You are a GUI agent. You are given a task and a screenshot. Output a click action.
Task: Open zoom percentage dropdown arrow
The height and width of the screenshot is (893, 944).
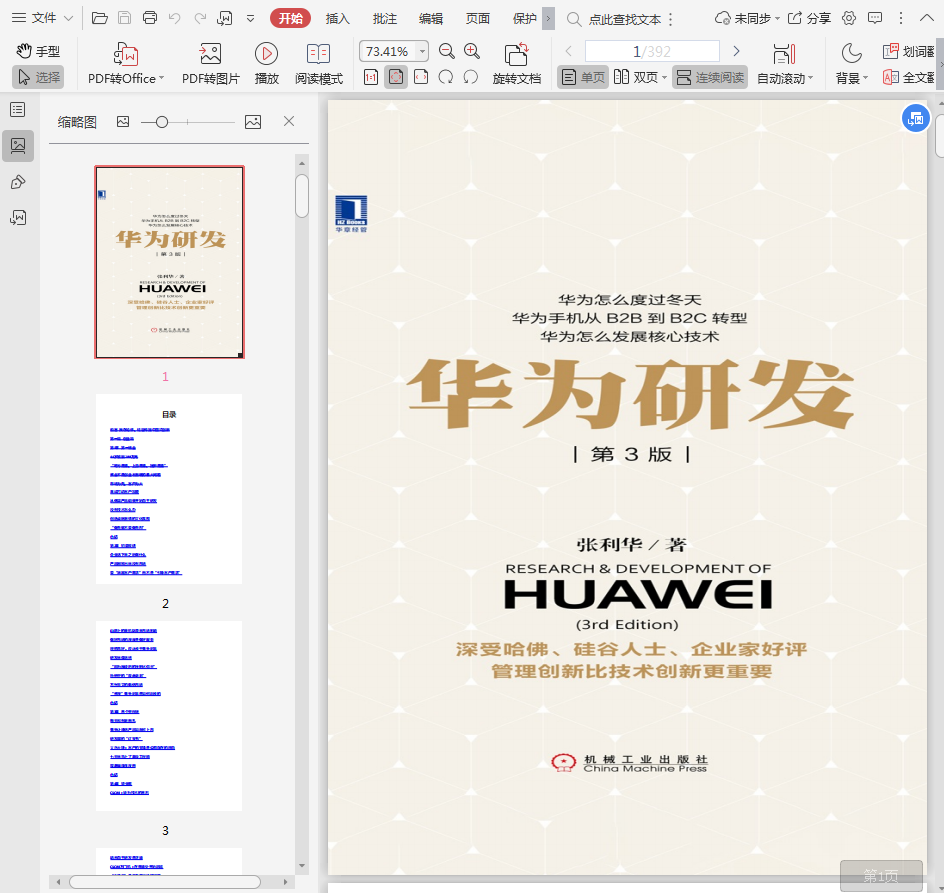point(422,51)
